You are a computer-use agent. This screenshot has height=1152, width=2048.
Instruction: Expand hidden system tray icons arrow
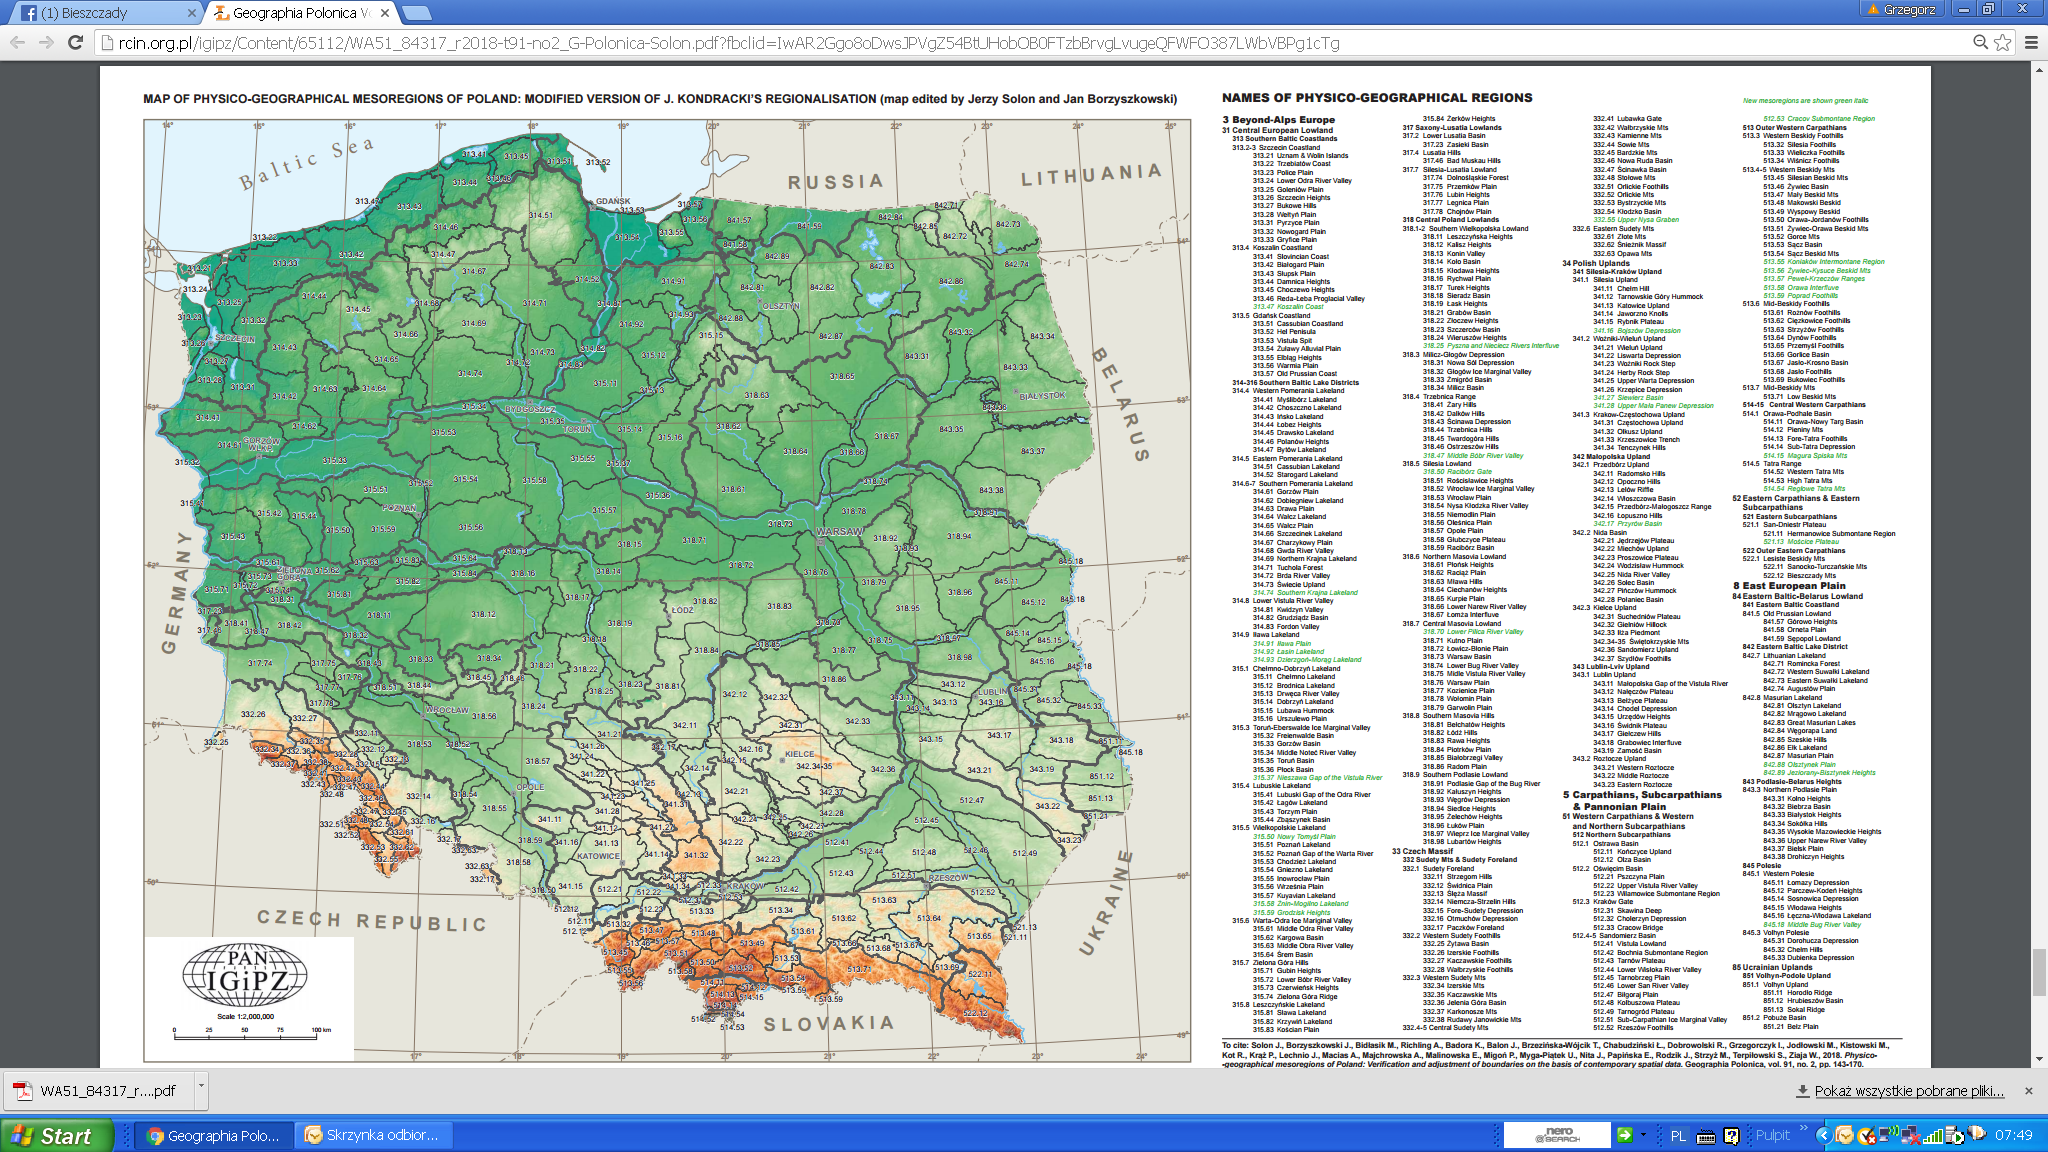coord(1822,1135)
